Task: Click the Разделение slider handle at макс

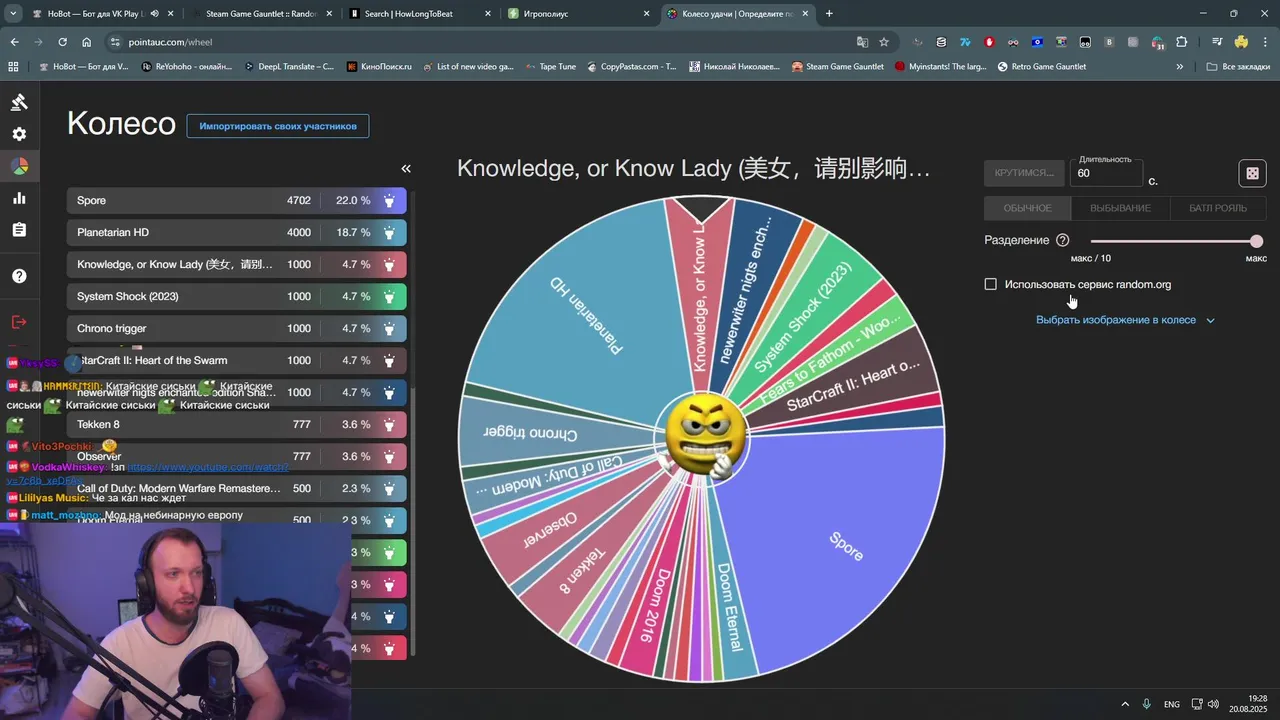Action: (x=1256, y=241)
